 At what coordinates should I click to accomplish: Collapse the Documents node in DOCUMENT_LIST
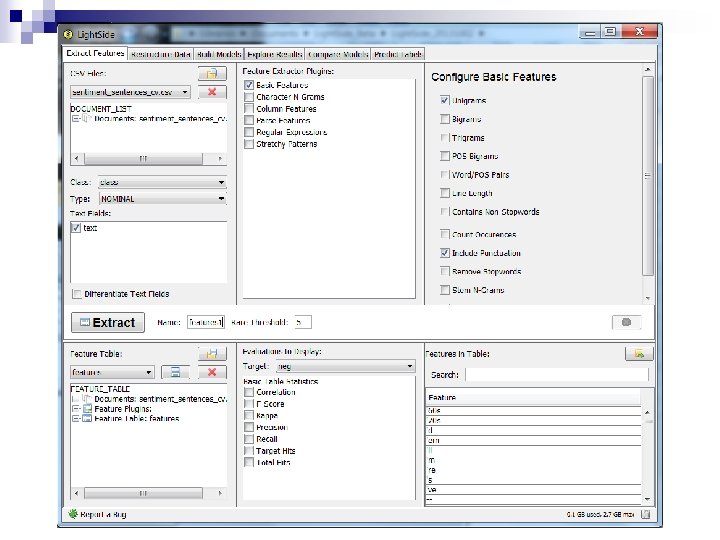tap(76, 118)
